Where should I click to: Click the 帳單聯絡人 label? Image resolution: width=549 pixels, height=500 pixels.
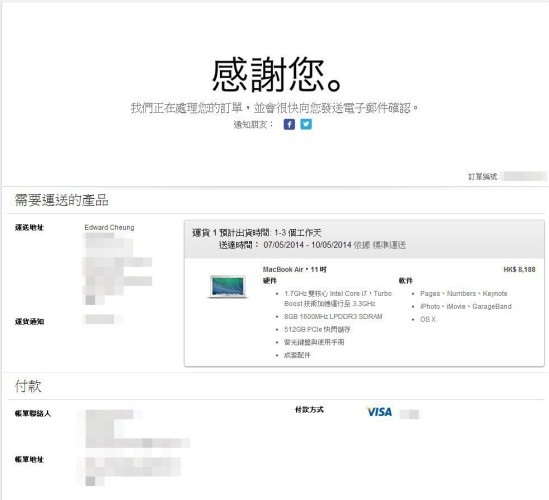(x=33, y=414)
